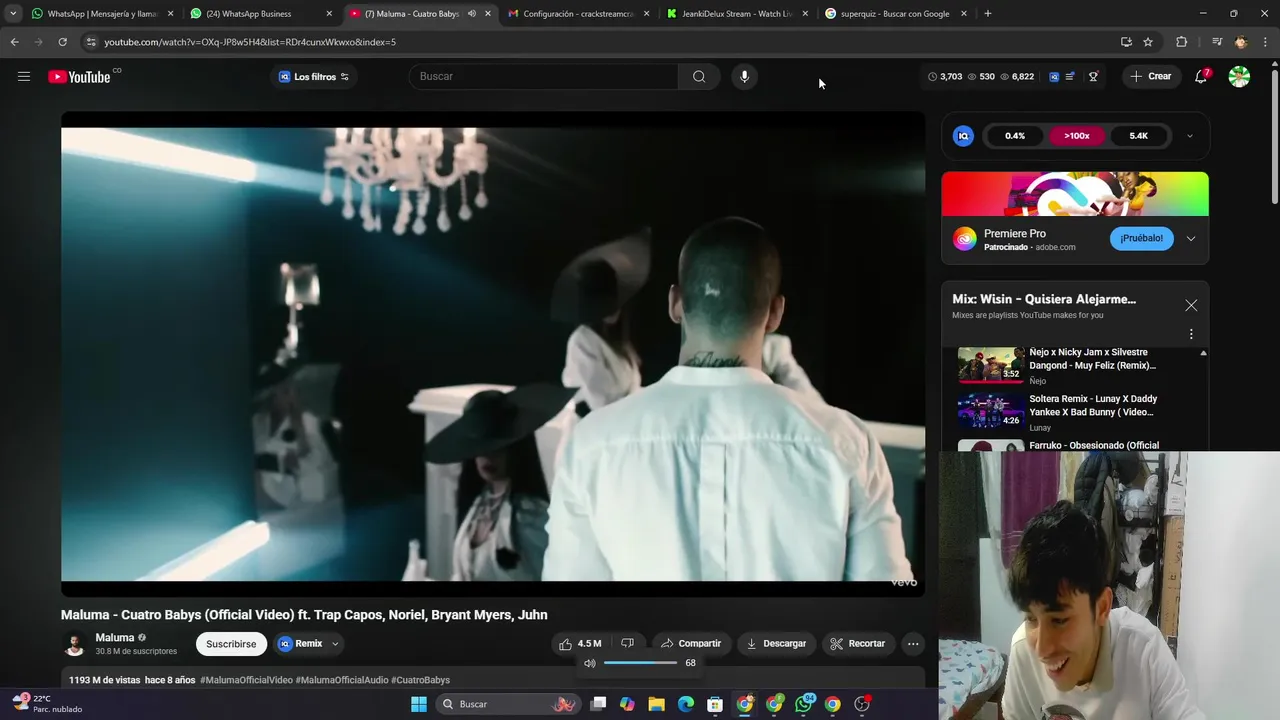Viewport: 1280px width, 720px height.
Task: Click the volume speaker icon in the overlay
Action: tap(590, 663)
